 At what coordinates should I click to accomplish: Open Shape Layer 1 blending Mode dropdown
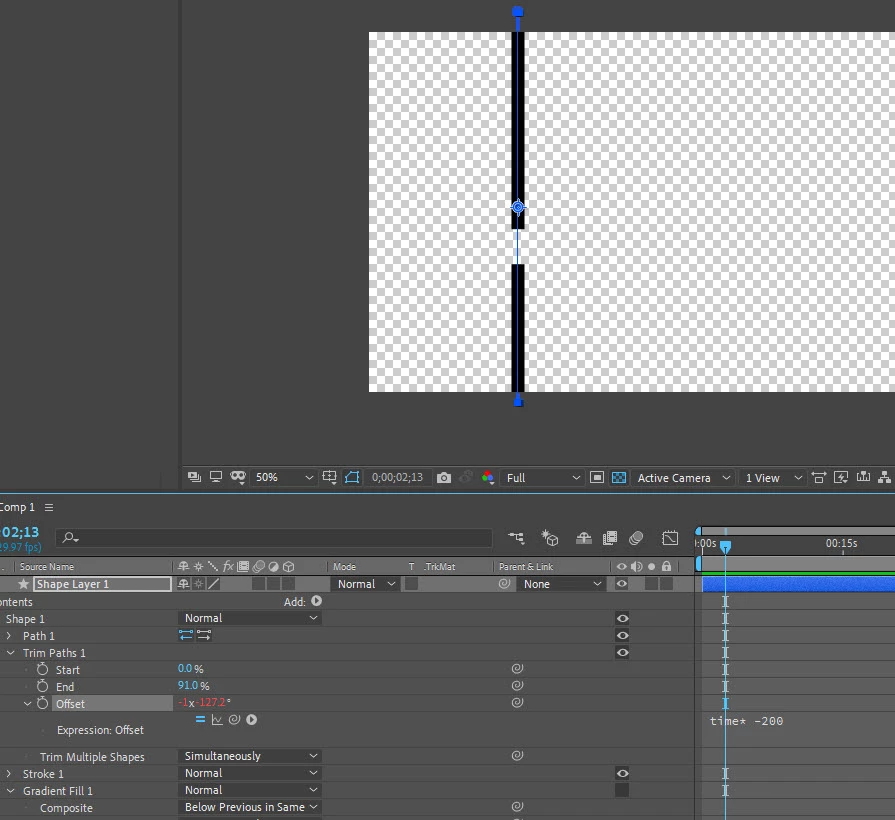[364, 584]
